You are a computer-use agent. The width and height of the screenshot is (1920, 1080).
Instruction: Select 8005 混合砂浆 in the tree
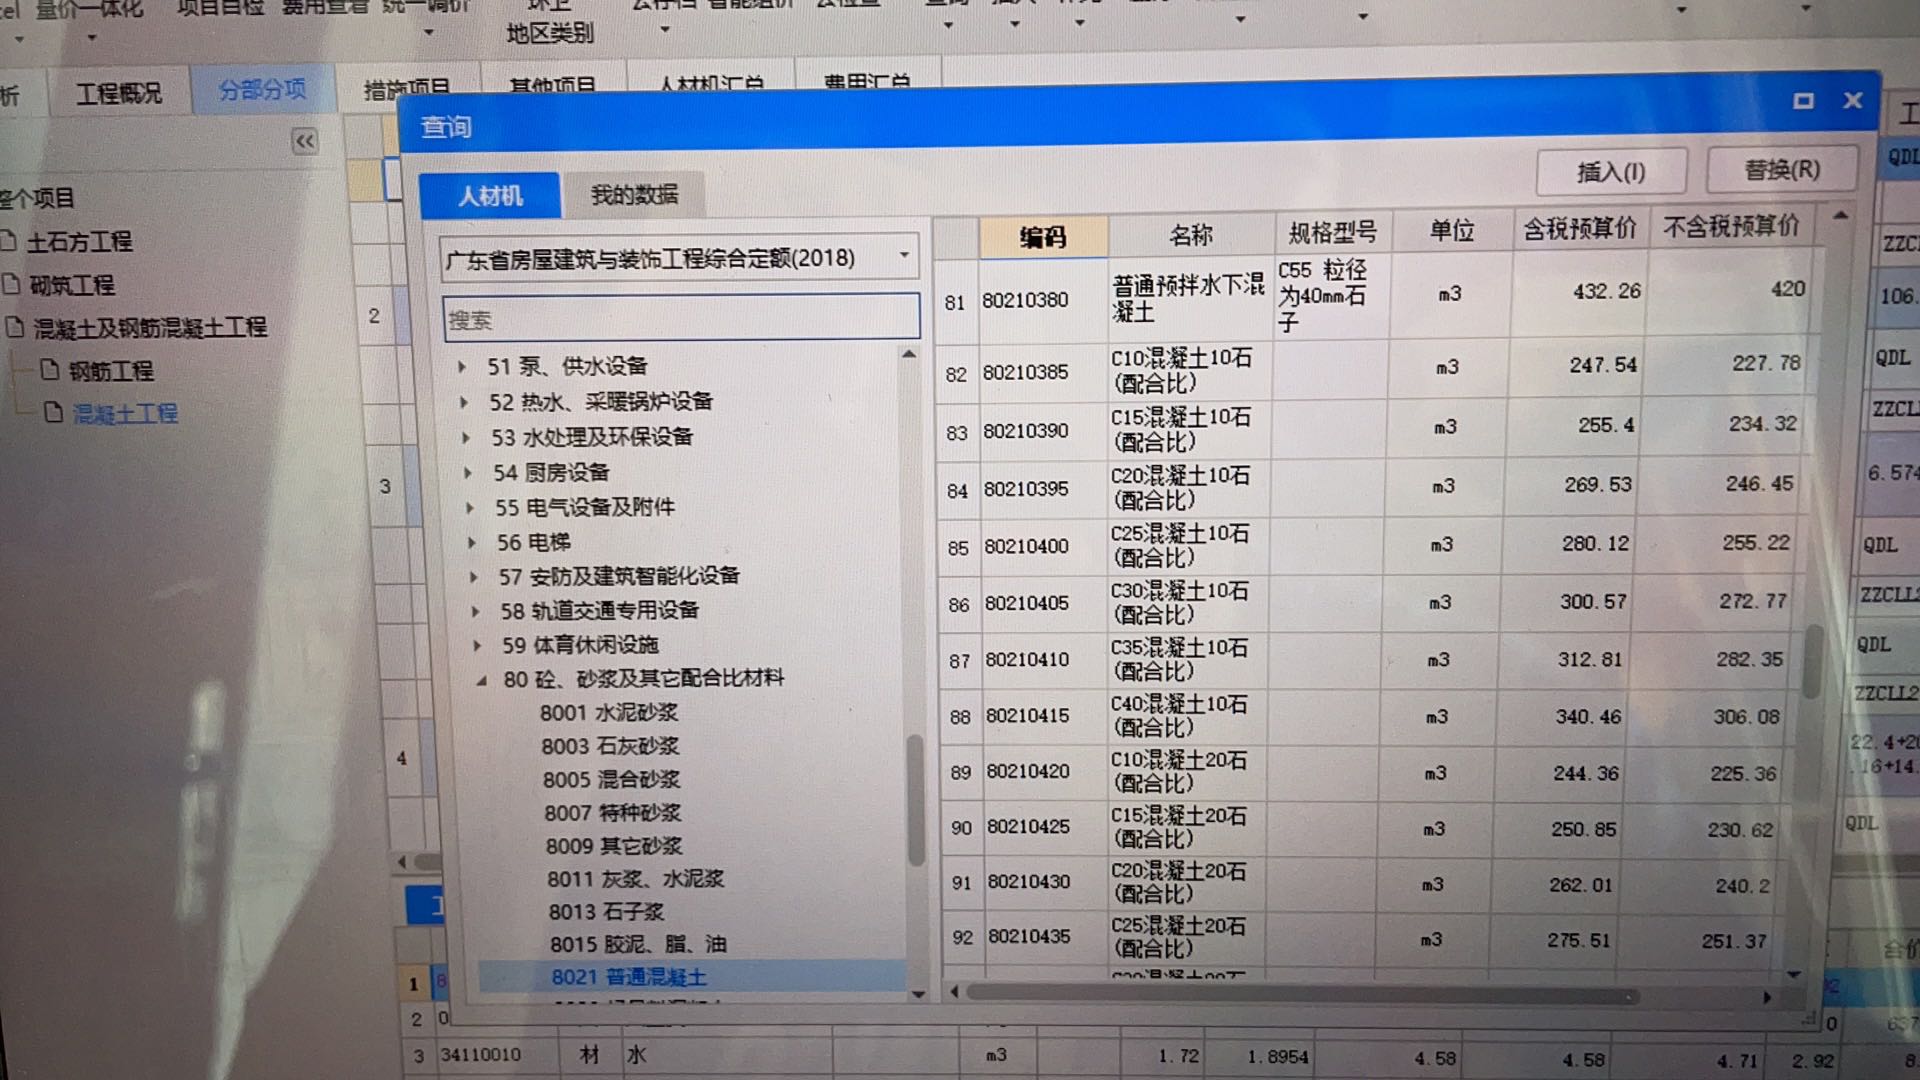click(612, 779)
